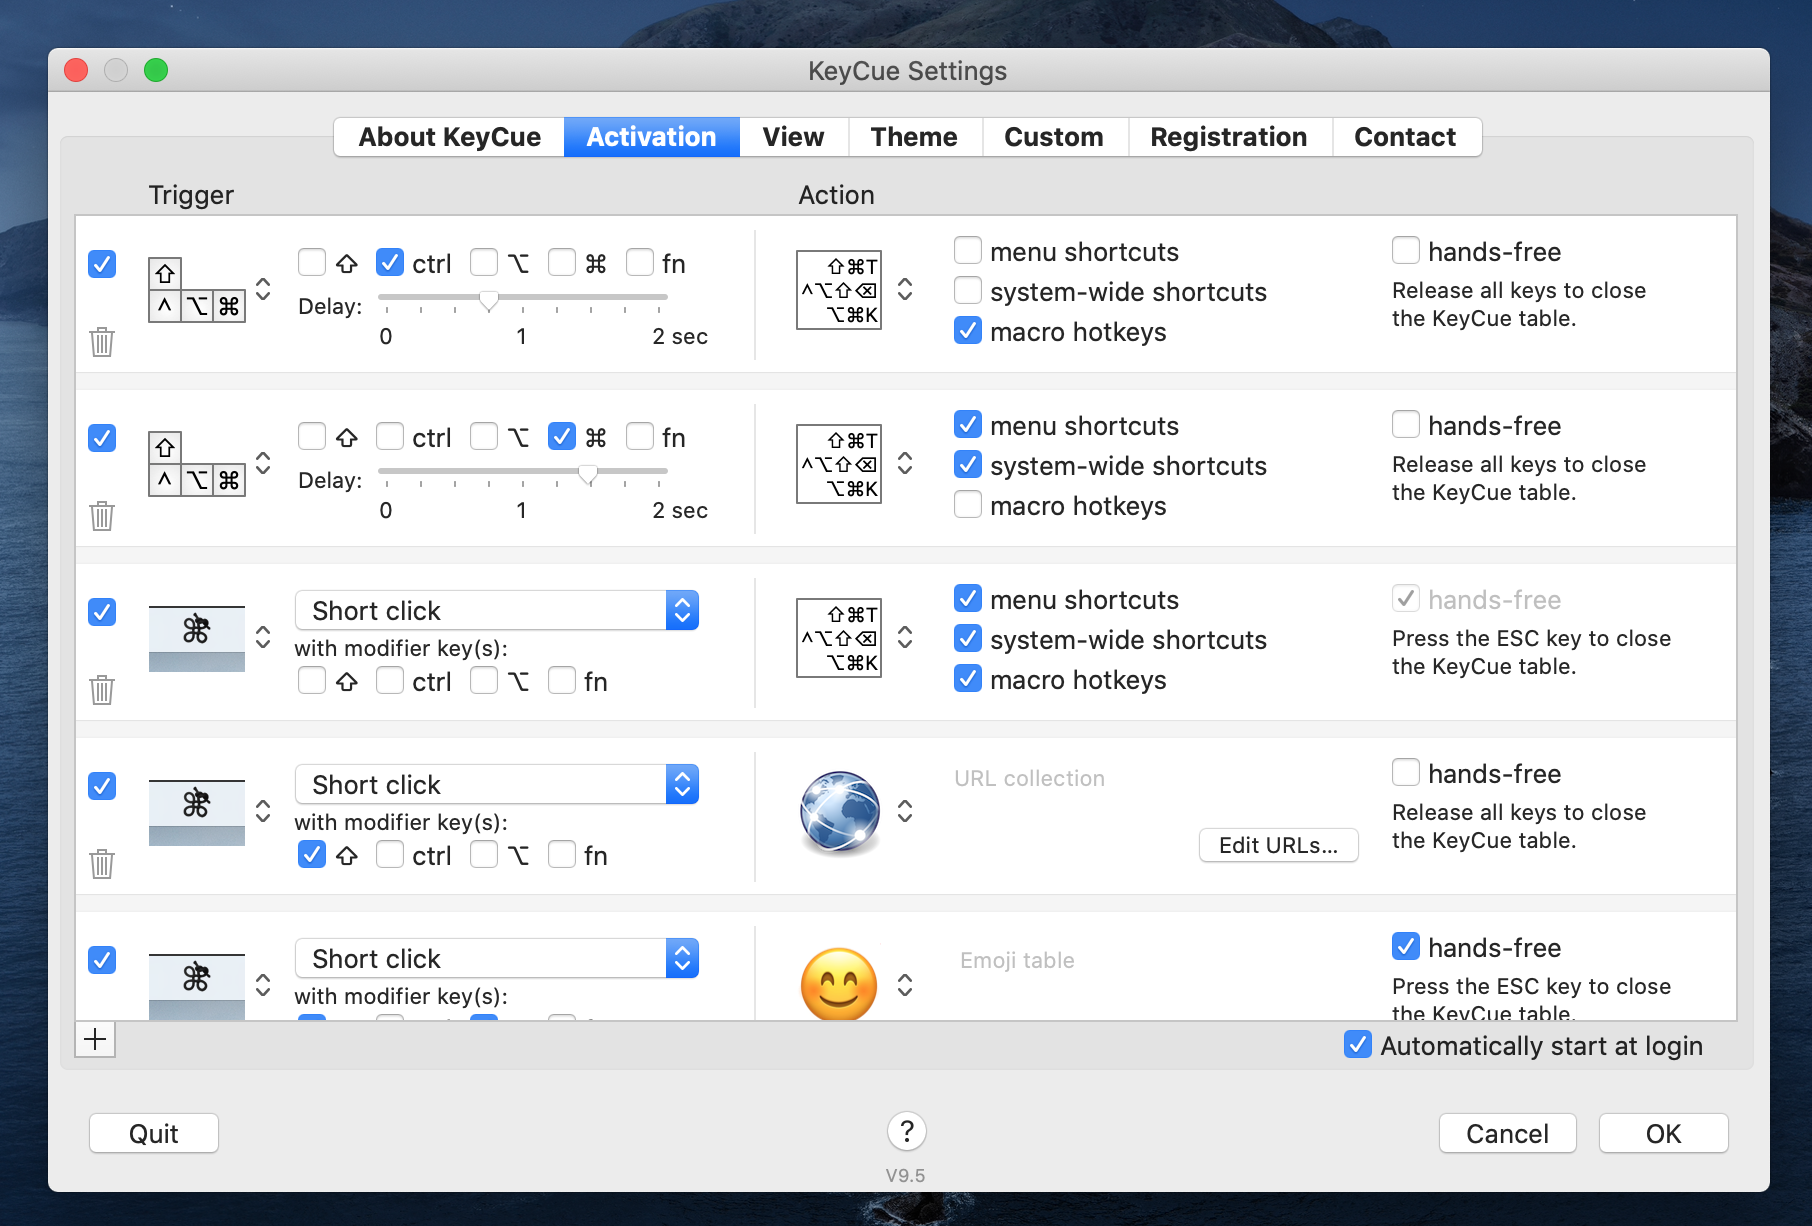Click modifier keys trigger icon in ctrl row

(x=197, y=290)
